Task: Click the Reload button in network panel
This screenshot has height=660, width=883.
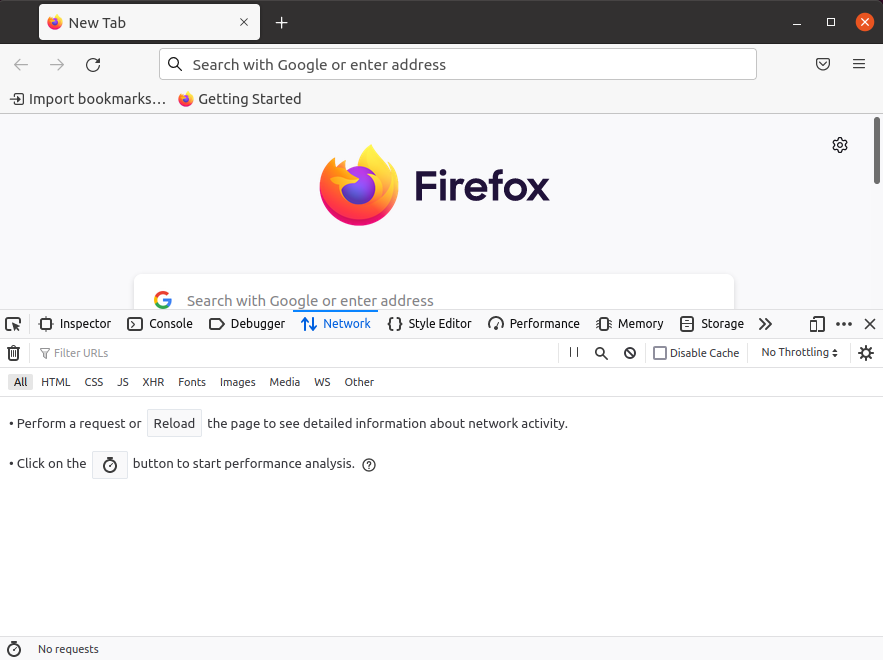Action: (174, 423)
